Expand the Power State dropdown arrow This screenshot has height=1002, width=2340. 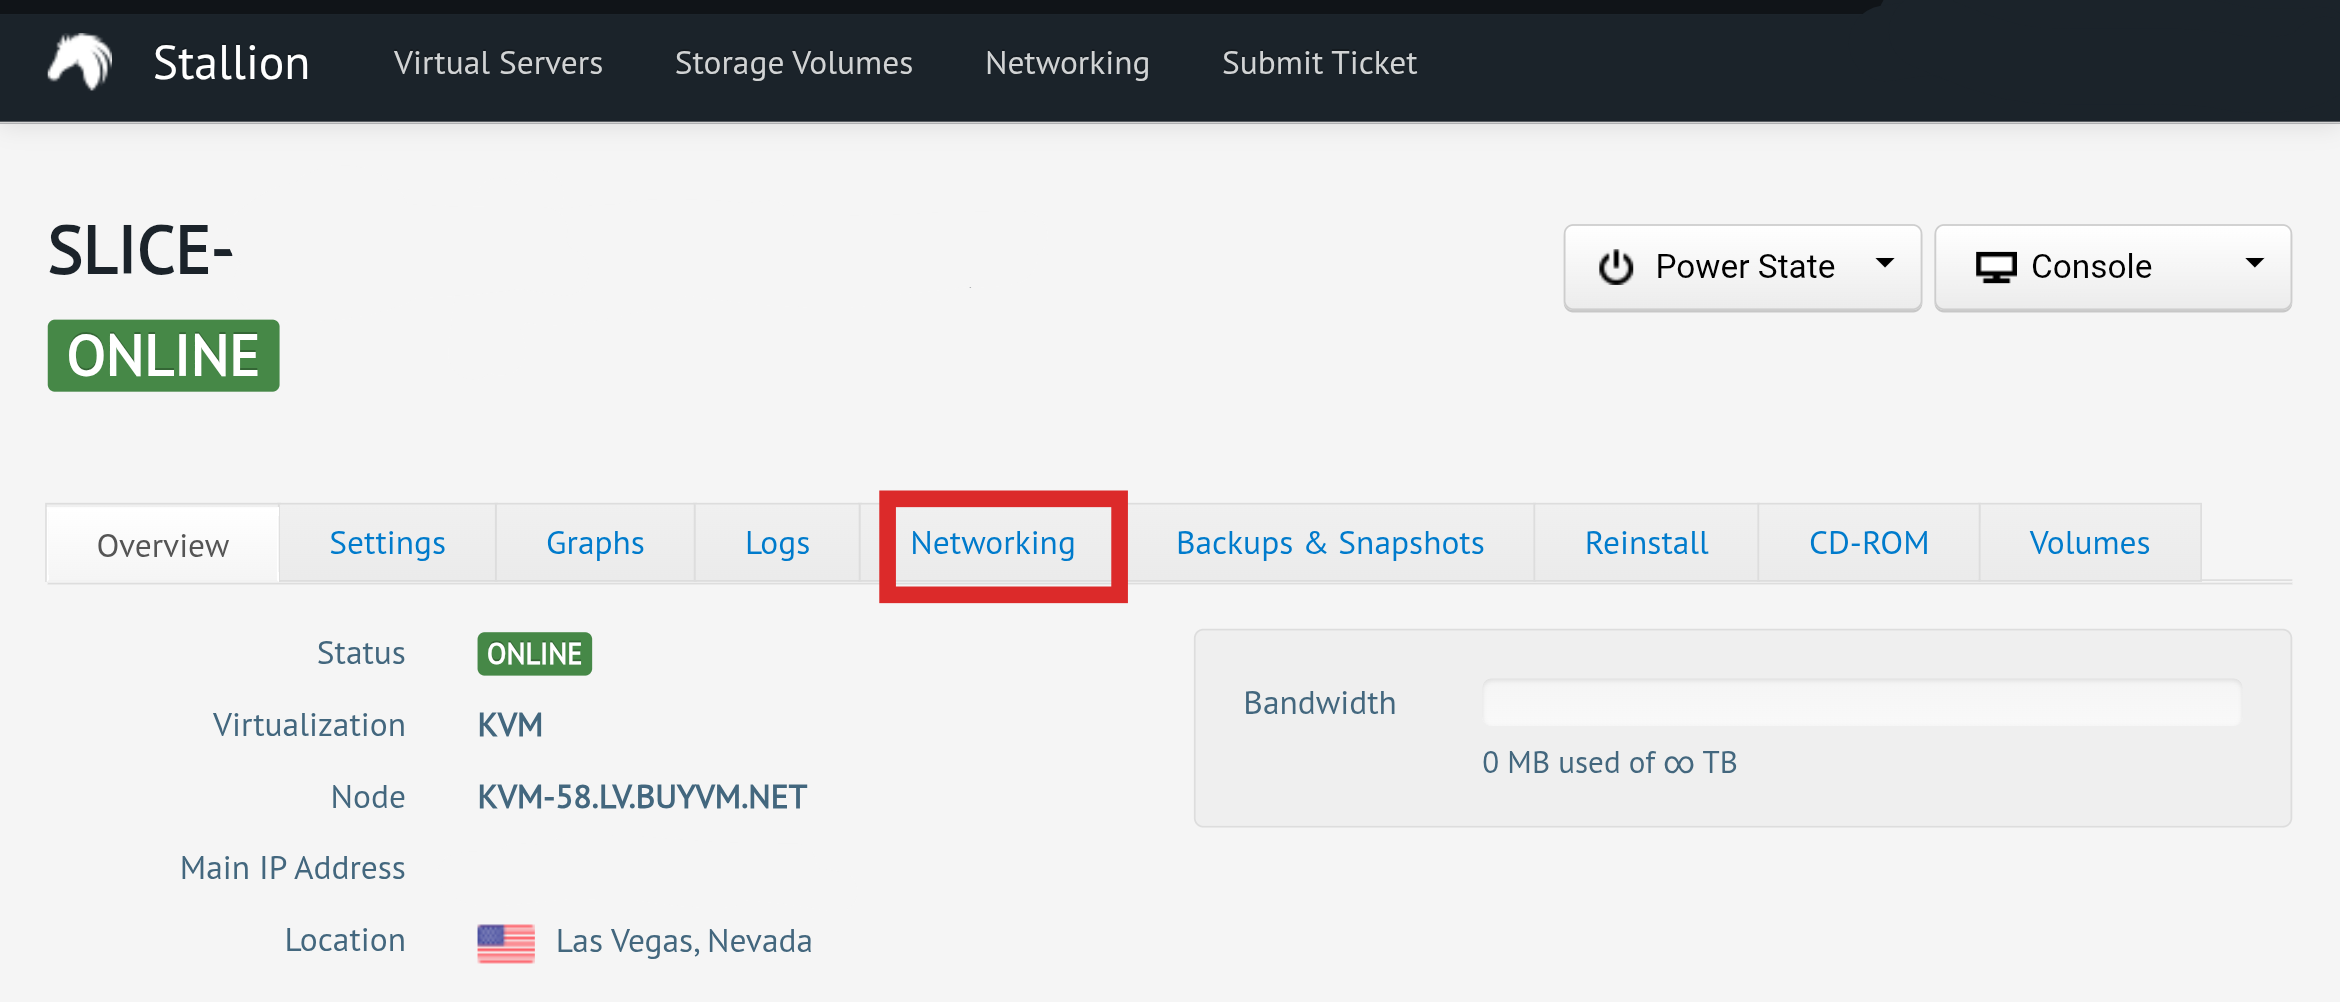(x=1885, y=264)
